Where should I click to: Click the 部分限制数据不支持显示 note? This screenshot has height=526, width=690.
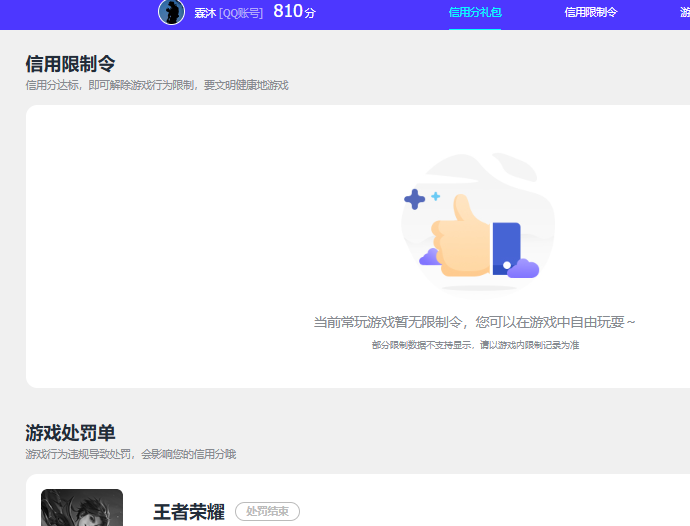475,345
